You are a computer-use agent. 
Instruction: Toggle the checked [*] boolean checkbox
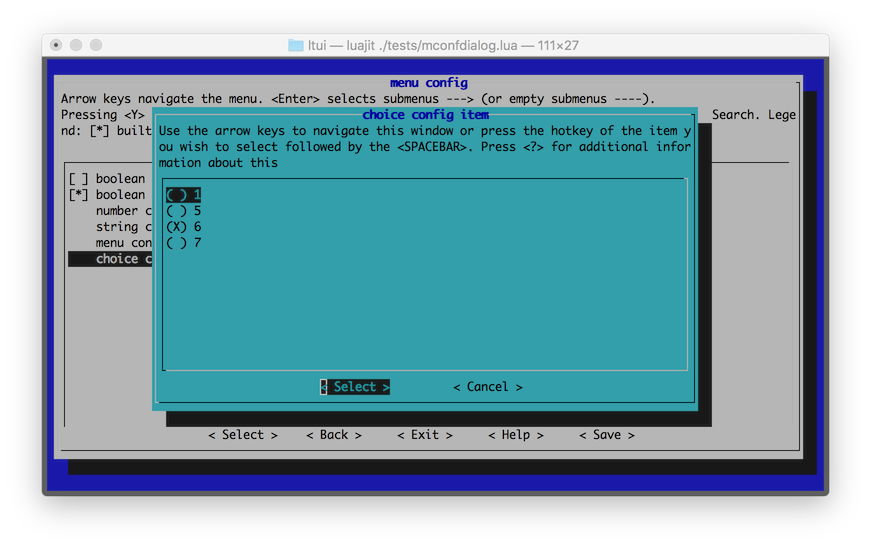(x=78, y=195)
